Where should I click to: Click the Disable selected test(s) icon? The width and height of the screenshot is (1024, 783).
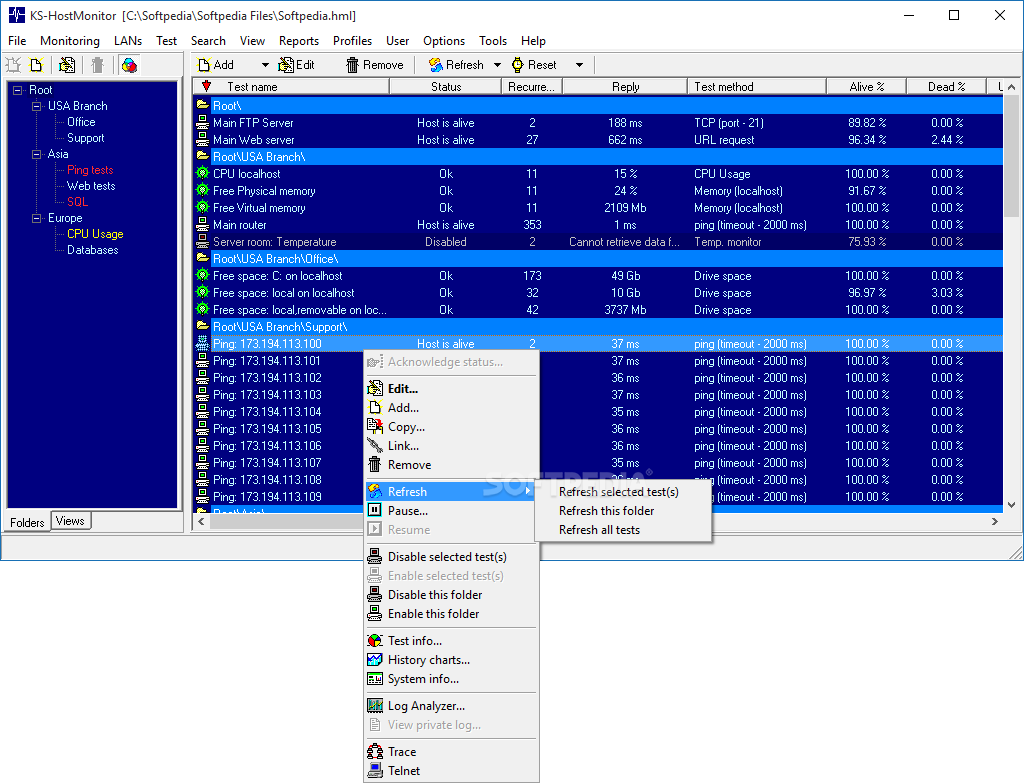375,556
